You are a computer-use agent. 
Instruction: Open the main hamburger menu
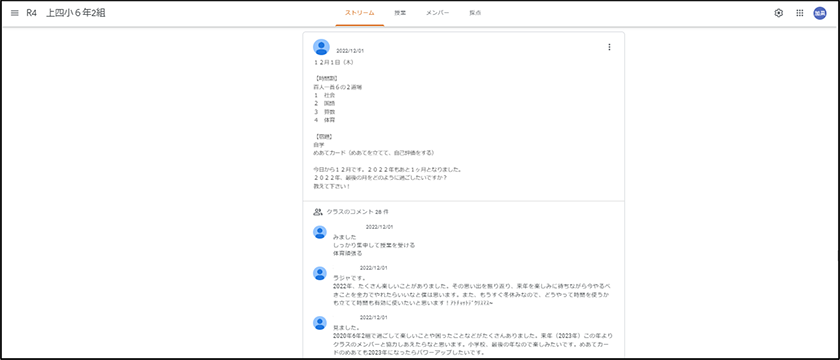coord(14,13)
